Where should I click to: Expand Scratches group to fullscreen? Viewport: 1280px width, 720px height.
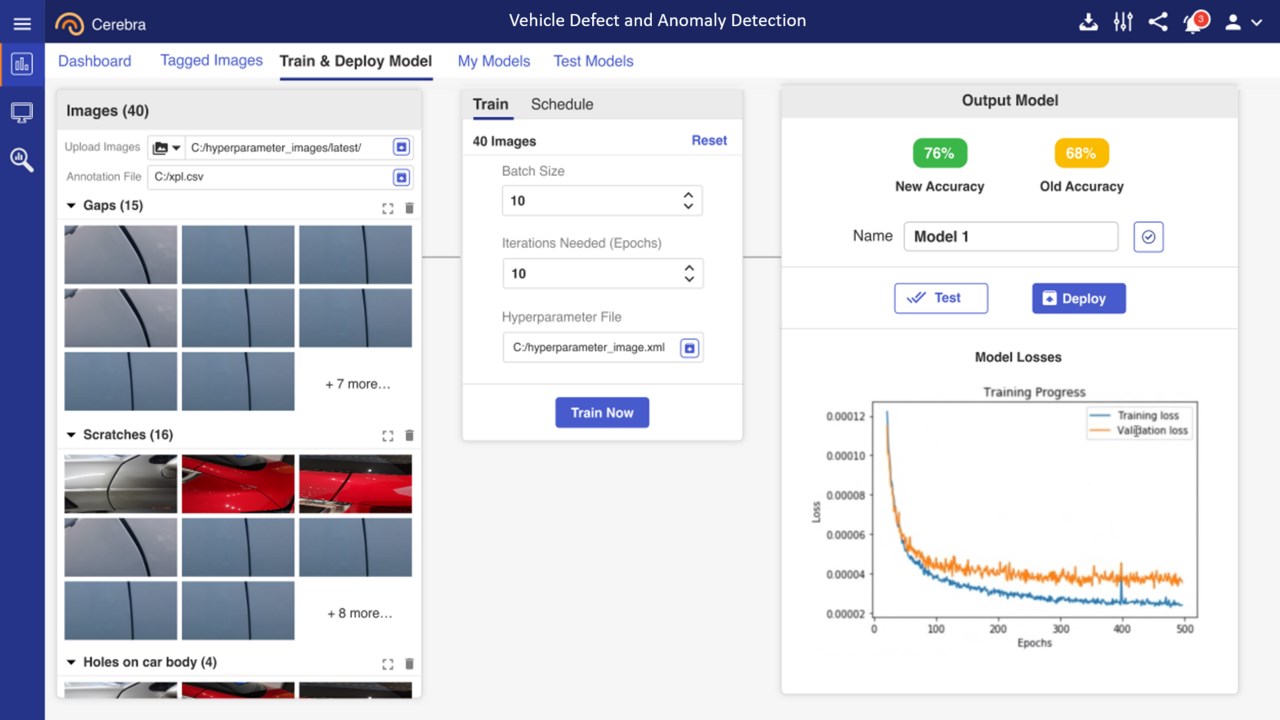[x=388, y=436]
